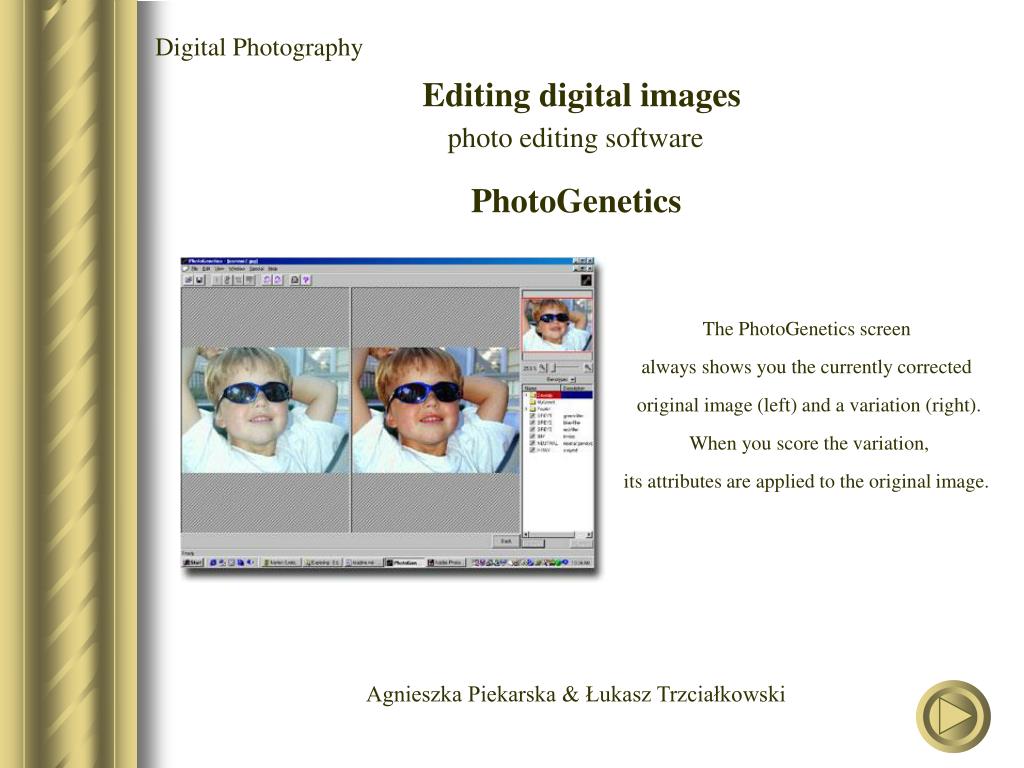Switch to the Adobe Photo taskbar button
This screenshot has height=768, width=1024.
(445, 562)
